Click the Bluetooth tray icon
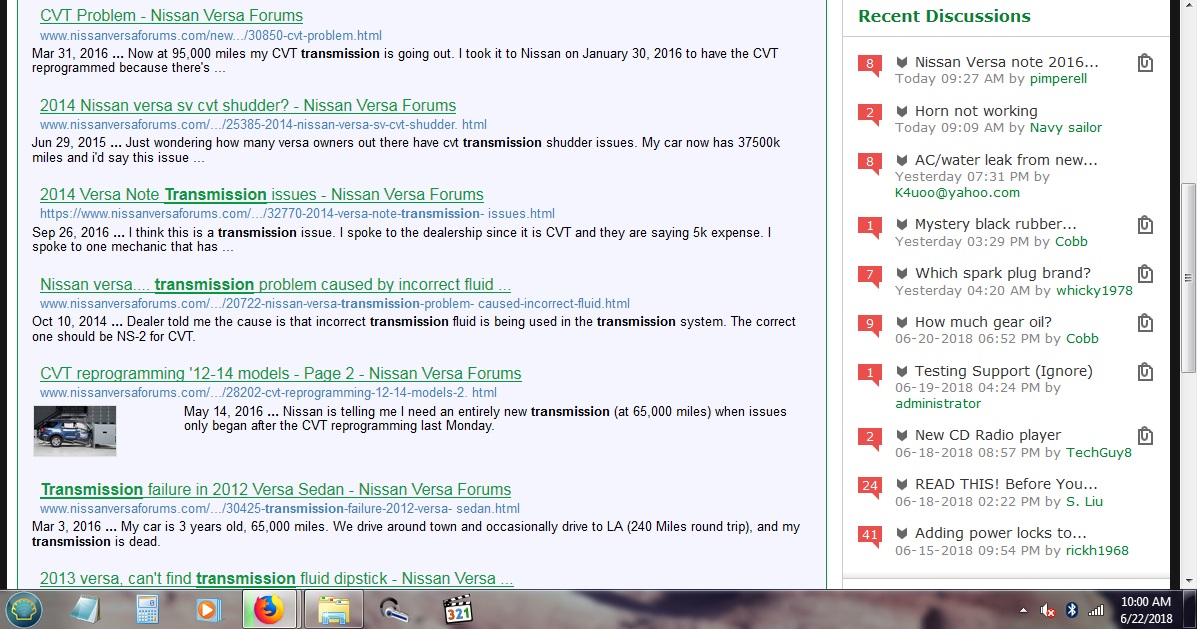 point(1071,610)
